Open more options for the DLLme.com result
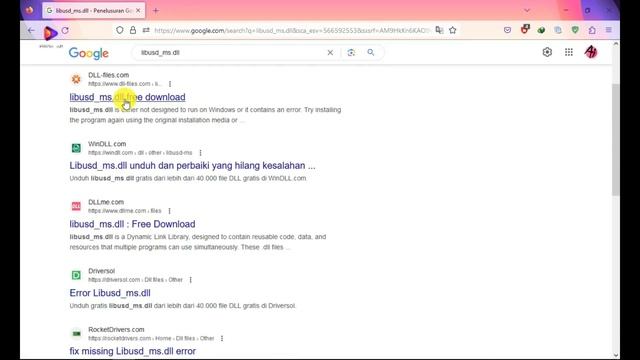 pos(169,211)
